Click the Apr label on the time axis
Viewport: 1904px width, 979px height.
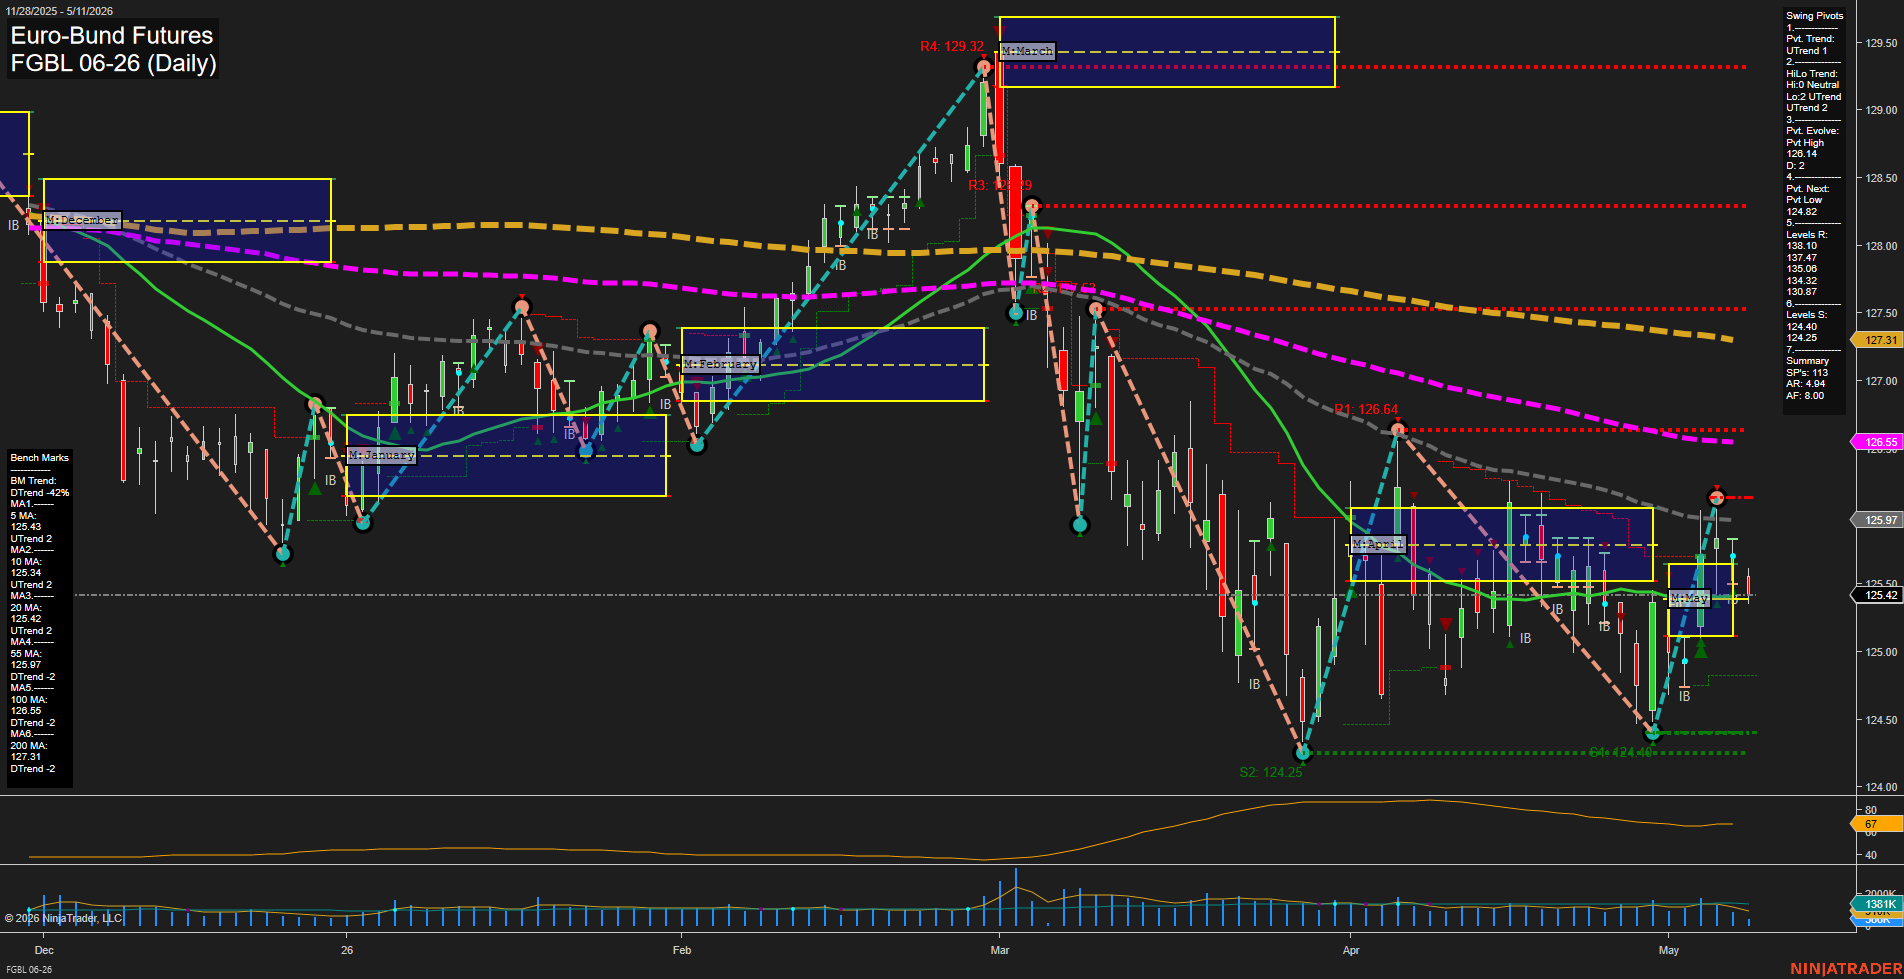[1351, 950]
